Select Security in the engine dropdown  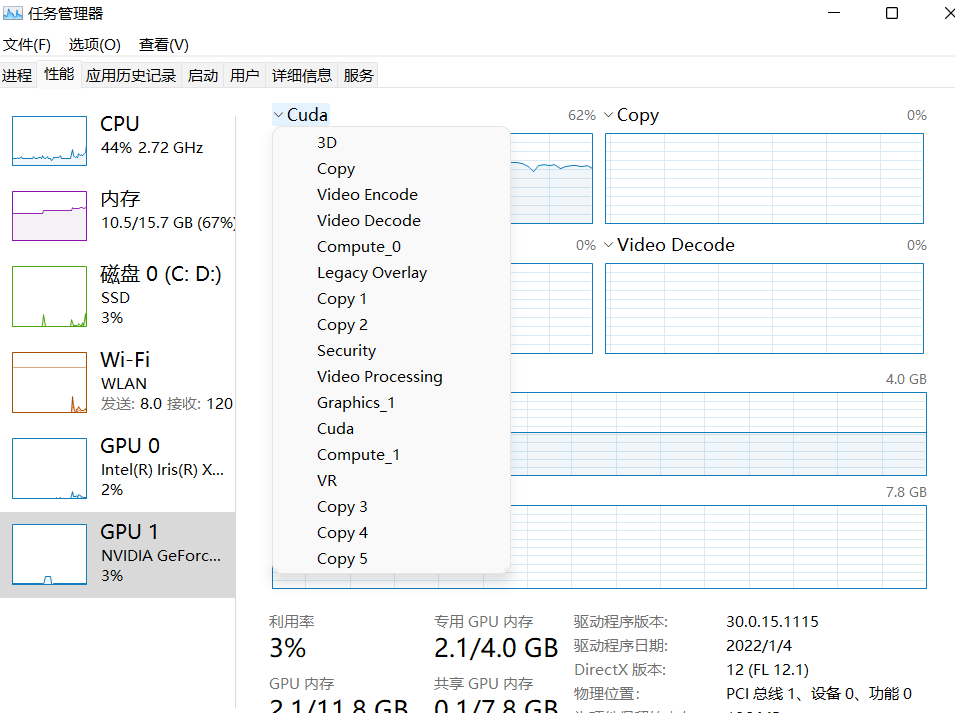point(346,350)
